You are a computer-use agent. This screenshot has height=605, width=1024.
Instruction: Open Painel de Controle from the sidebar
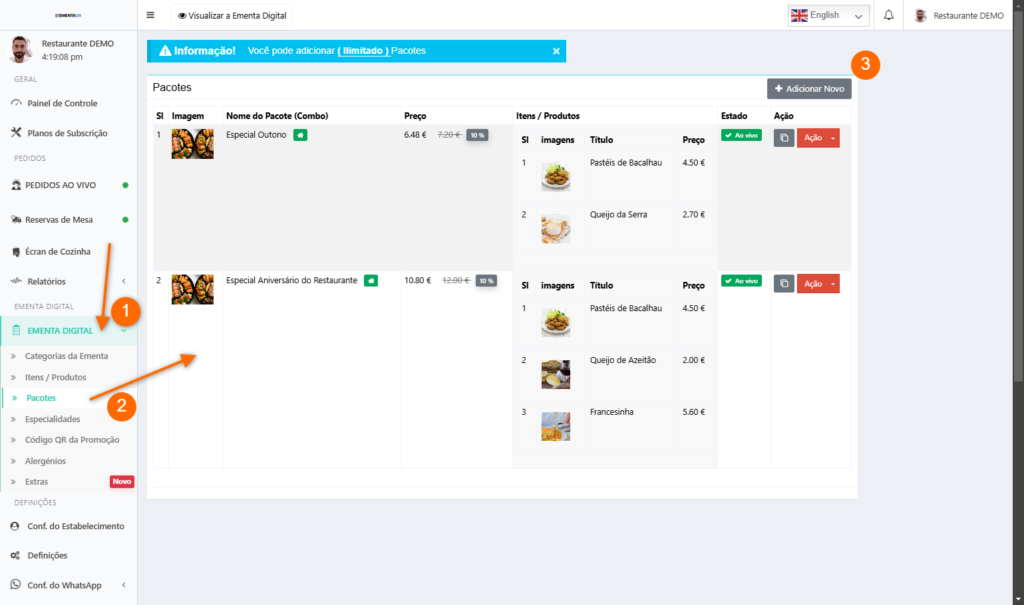(61, 103)
